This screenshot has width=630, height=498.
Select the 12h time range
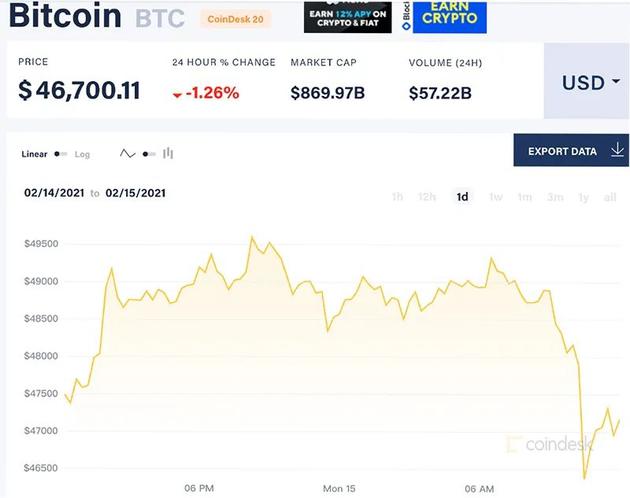pyautogui.click(x=427, y=197)
